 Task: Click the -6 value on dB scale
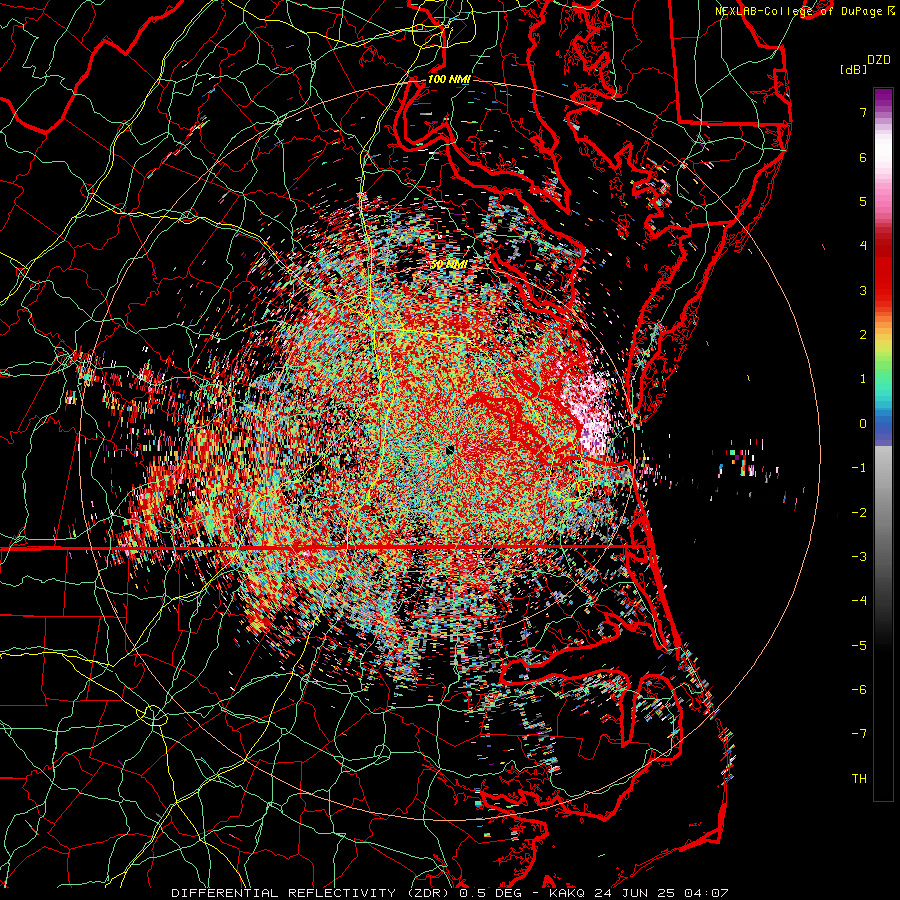tap(859, 690)
